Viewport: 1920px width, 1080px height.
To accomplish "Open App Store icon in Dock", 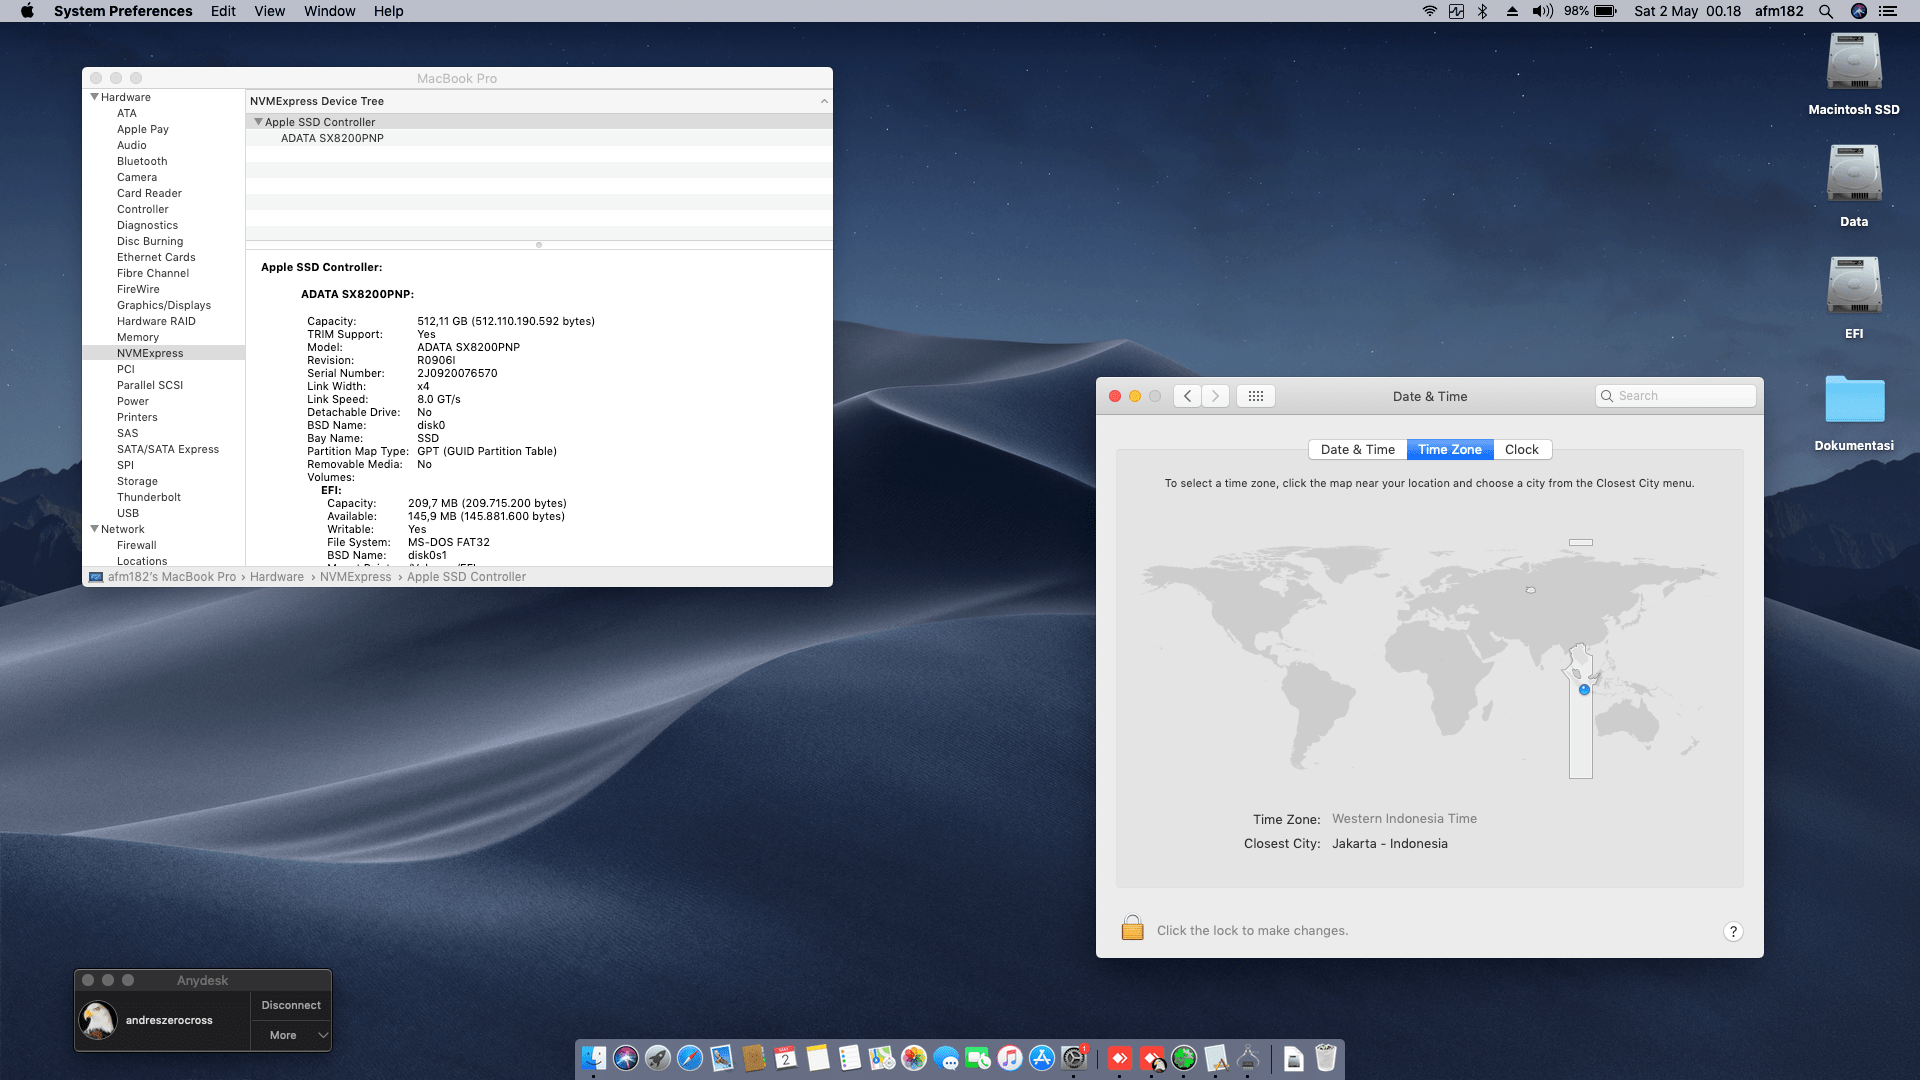I will 1042,1058.
